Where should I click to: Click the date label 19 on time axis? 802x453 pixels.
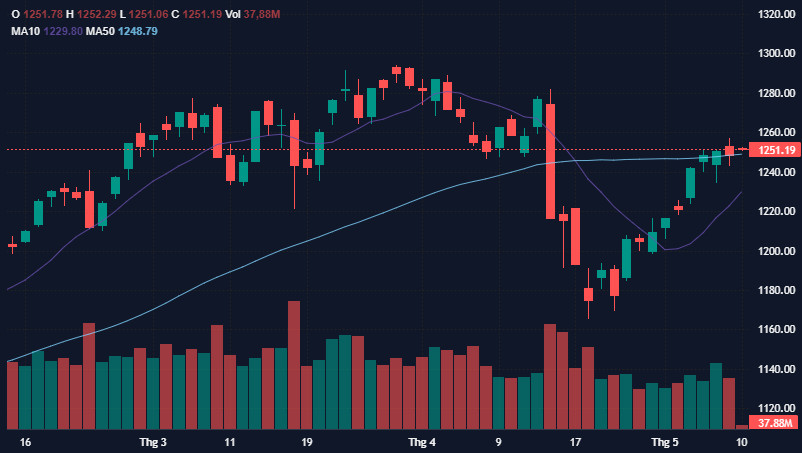[306, 442]
